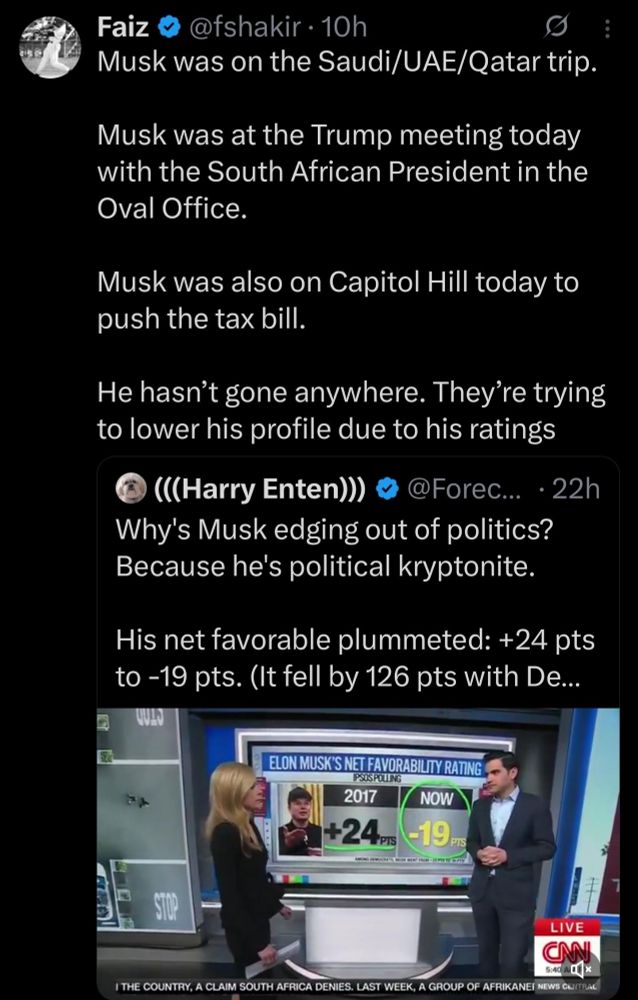Screen dimensions: 638x1000
Task: Click the "He hasn't gone anywhere" paragraph
Action: point(350,408)
